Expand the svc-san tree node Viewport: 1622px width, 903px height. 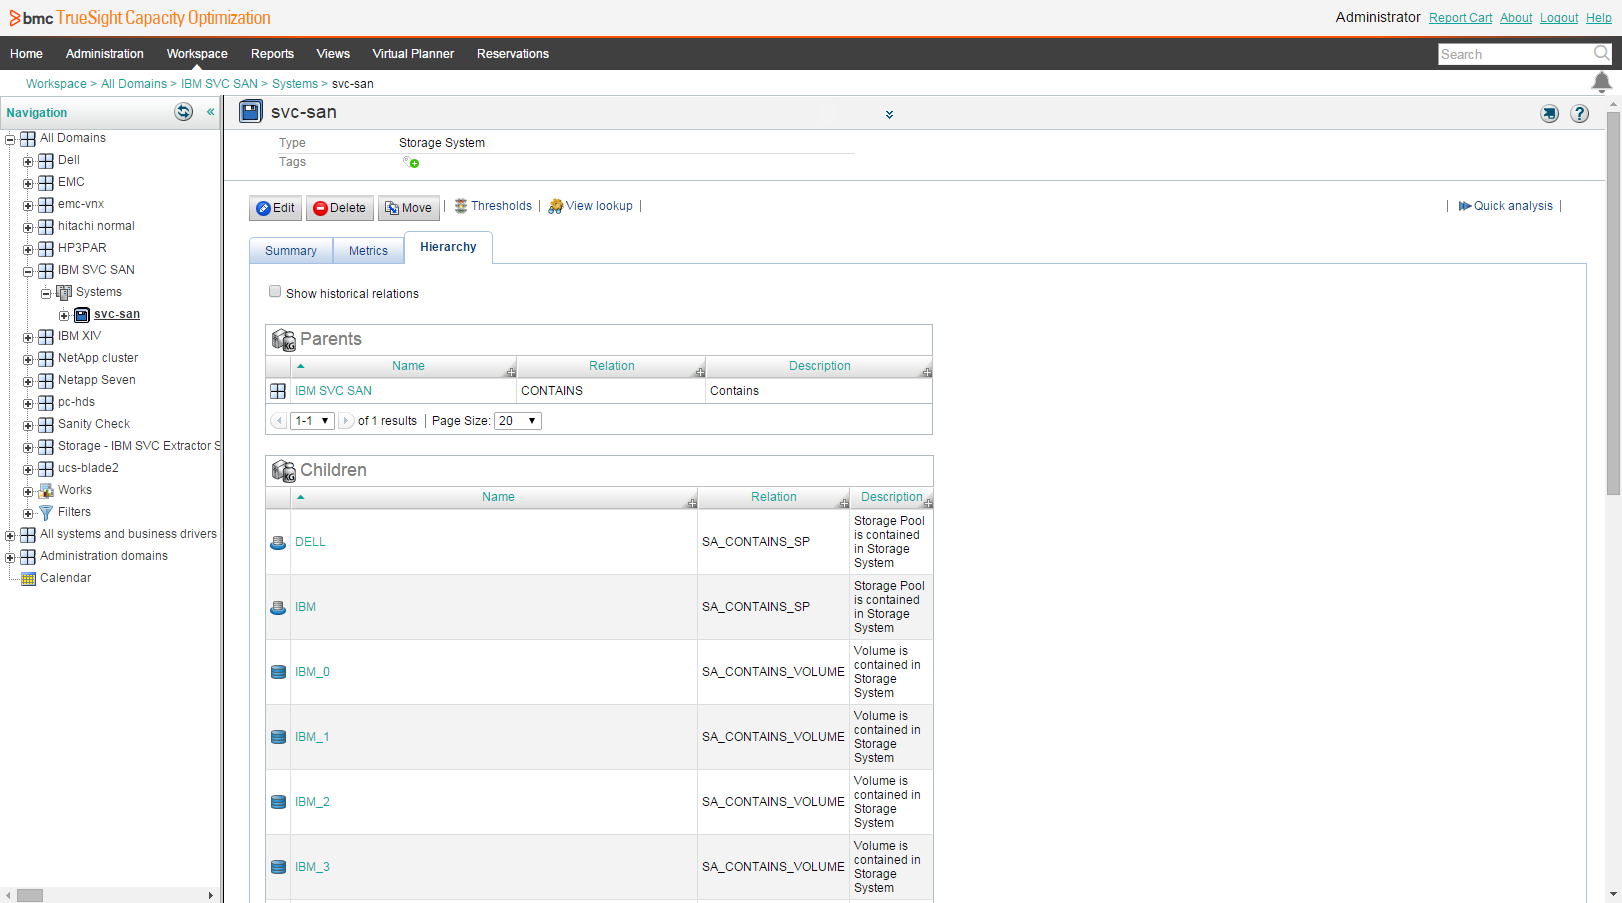tap(64, 315)
